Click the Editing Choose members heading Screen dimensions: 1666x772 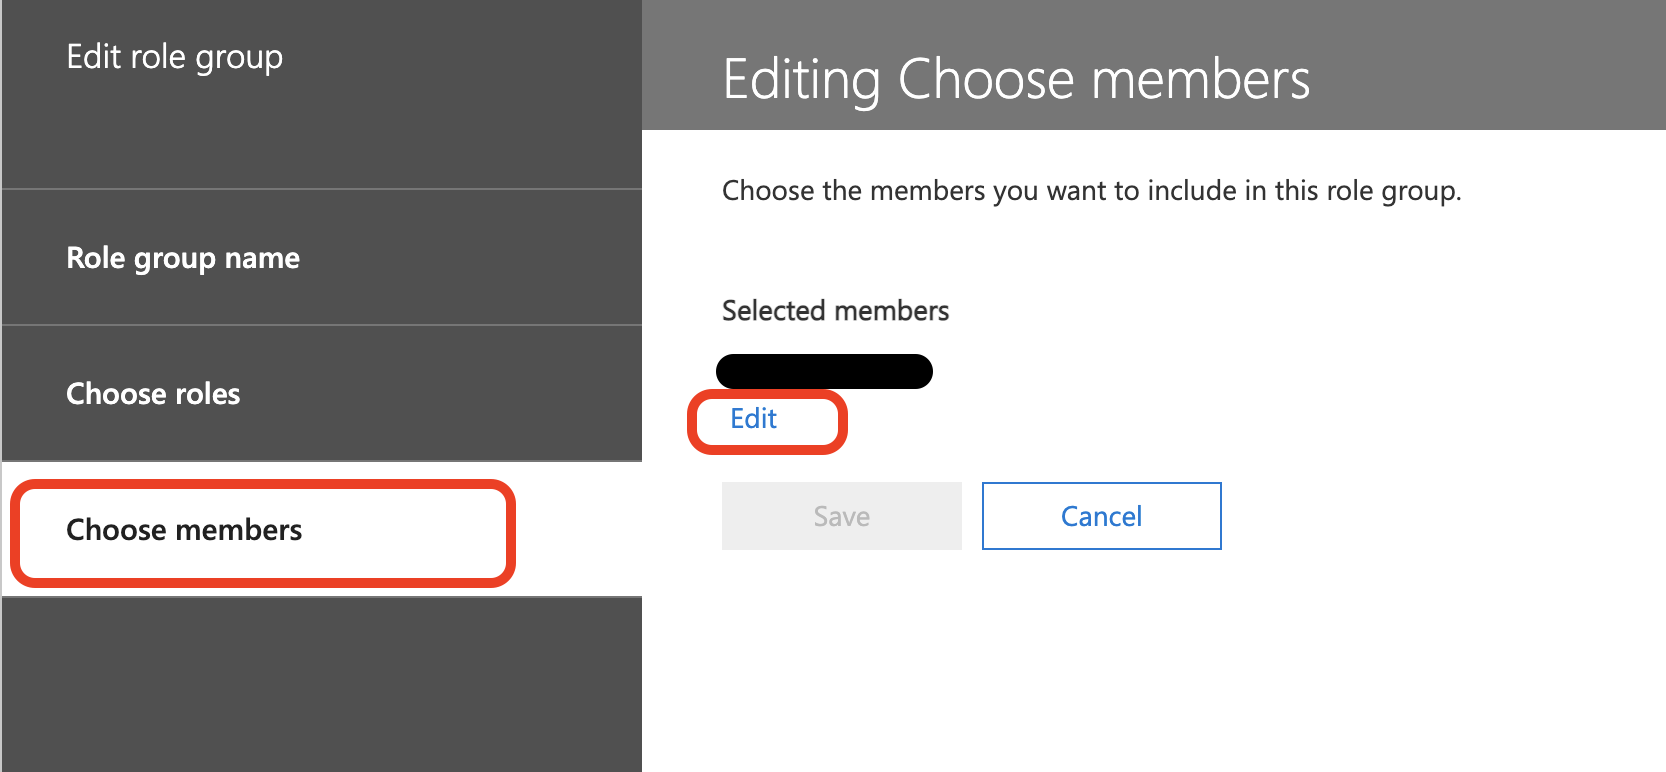(1015, 79)
